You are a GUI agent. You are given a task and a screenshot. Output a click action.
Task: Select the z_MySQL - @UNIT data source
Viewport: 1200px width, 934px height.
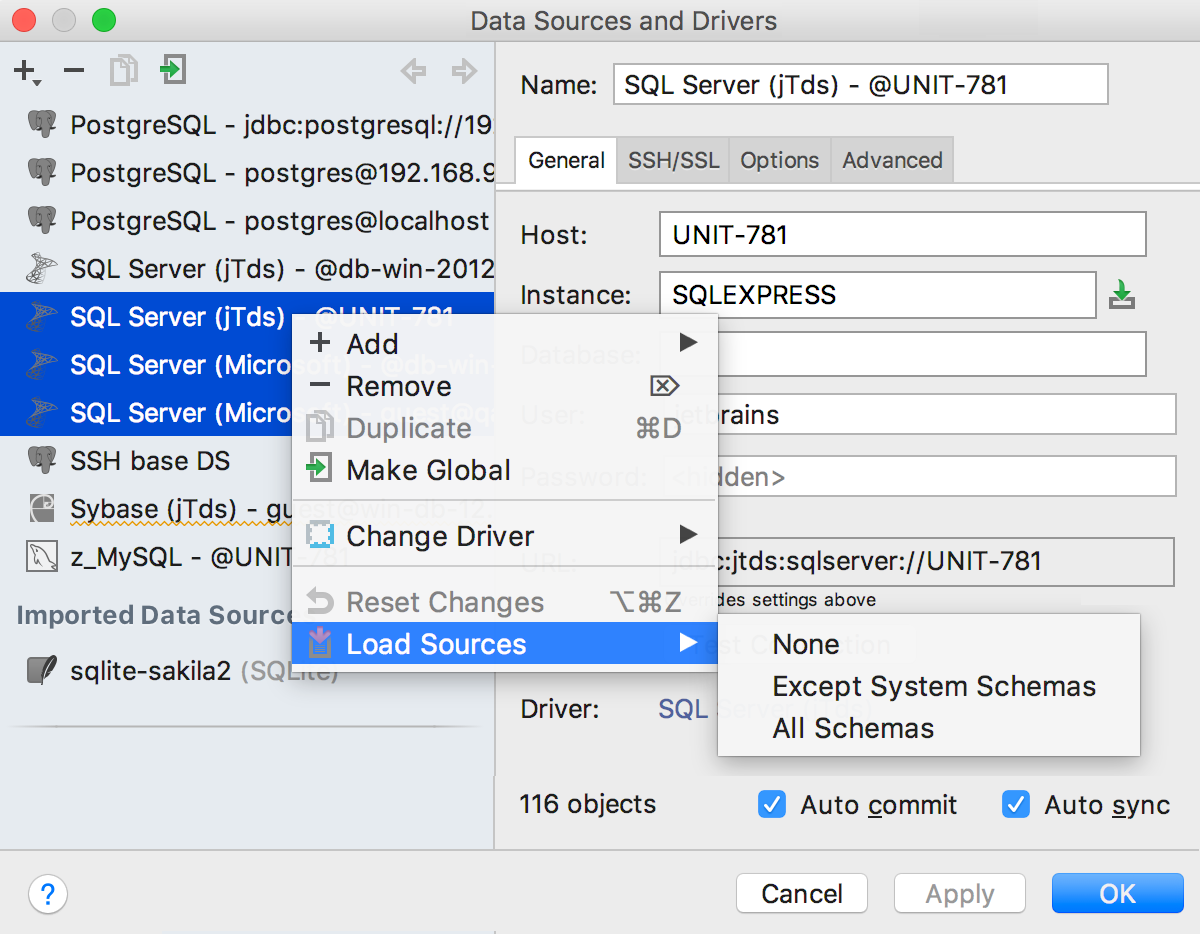click(247, 556)
